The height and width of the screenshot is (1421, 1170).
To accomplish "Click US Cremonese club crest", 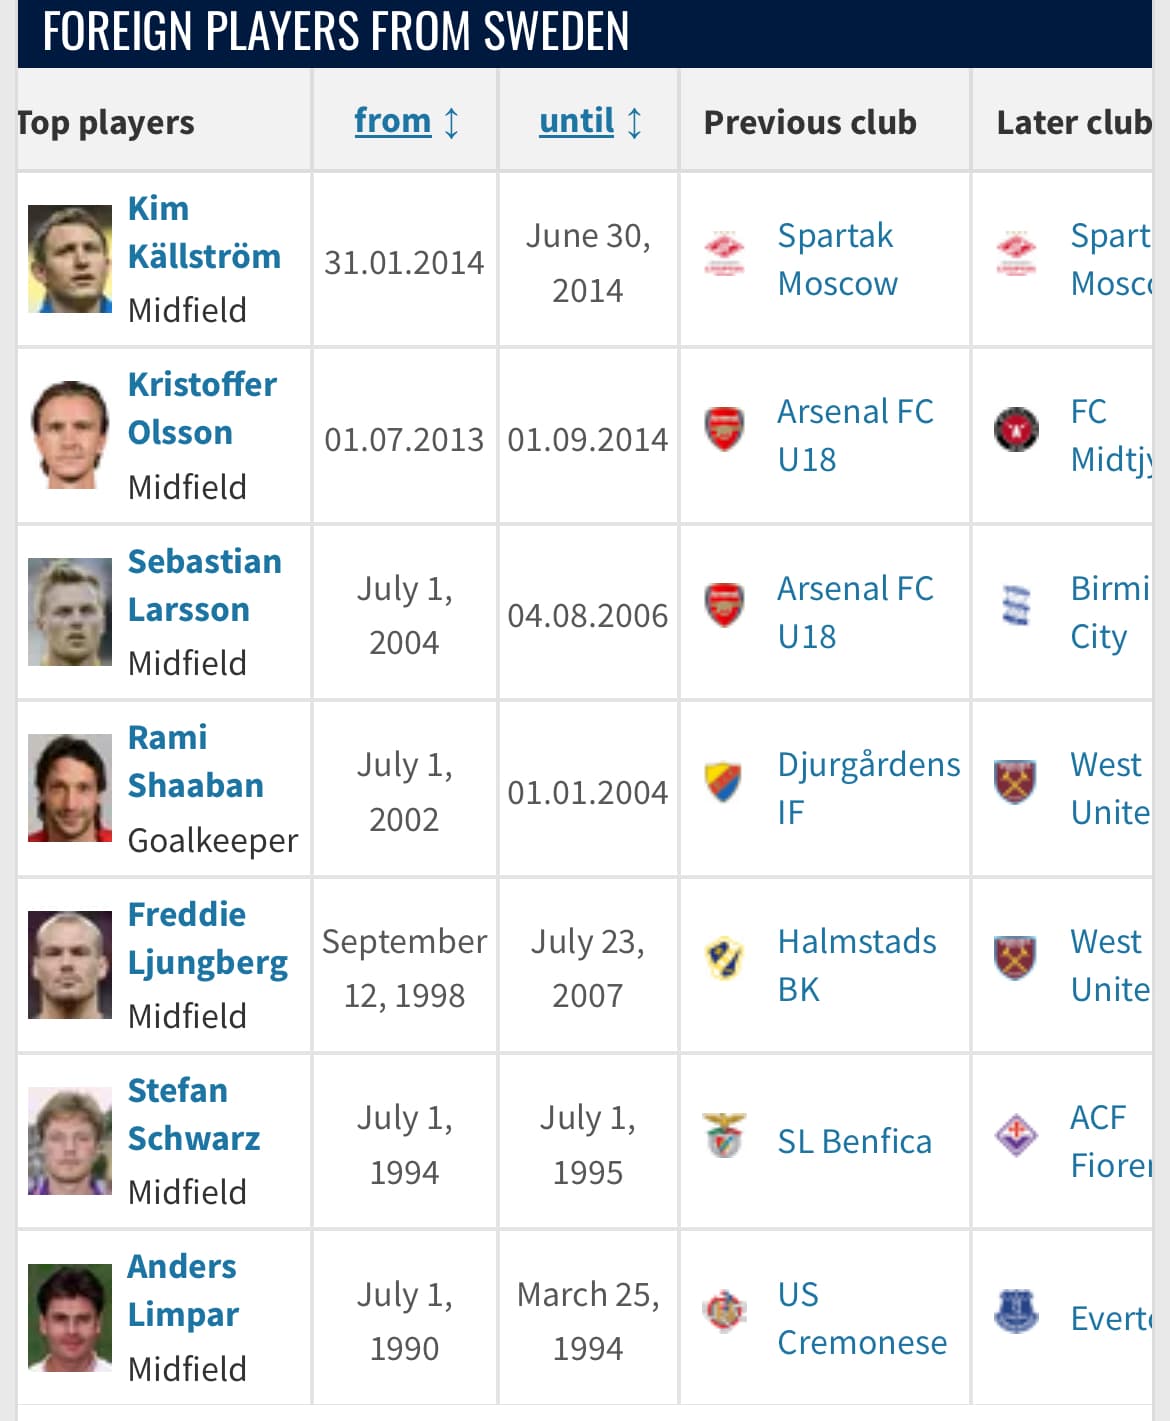I will [724, 1312].
